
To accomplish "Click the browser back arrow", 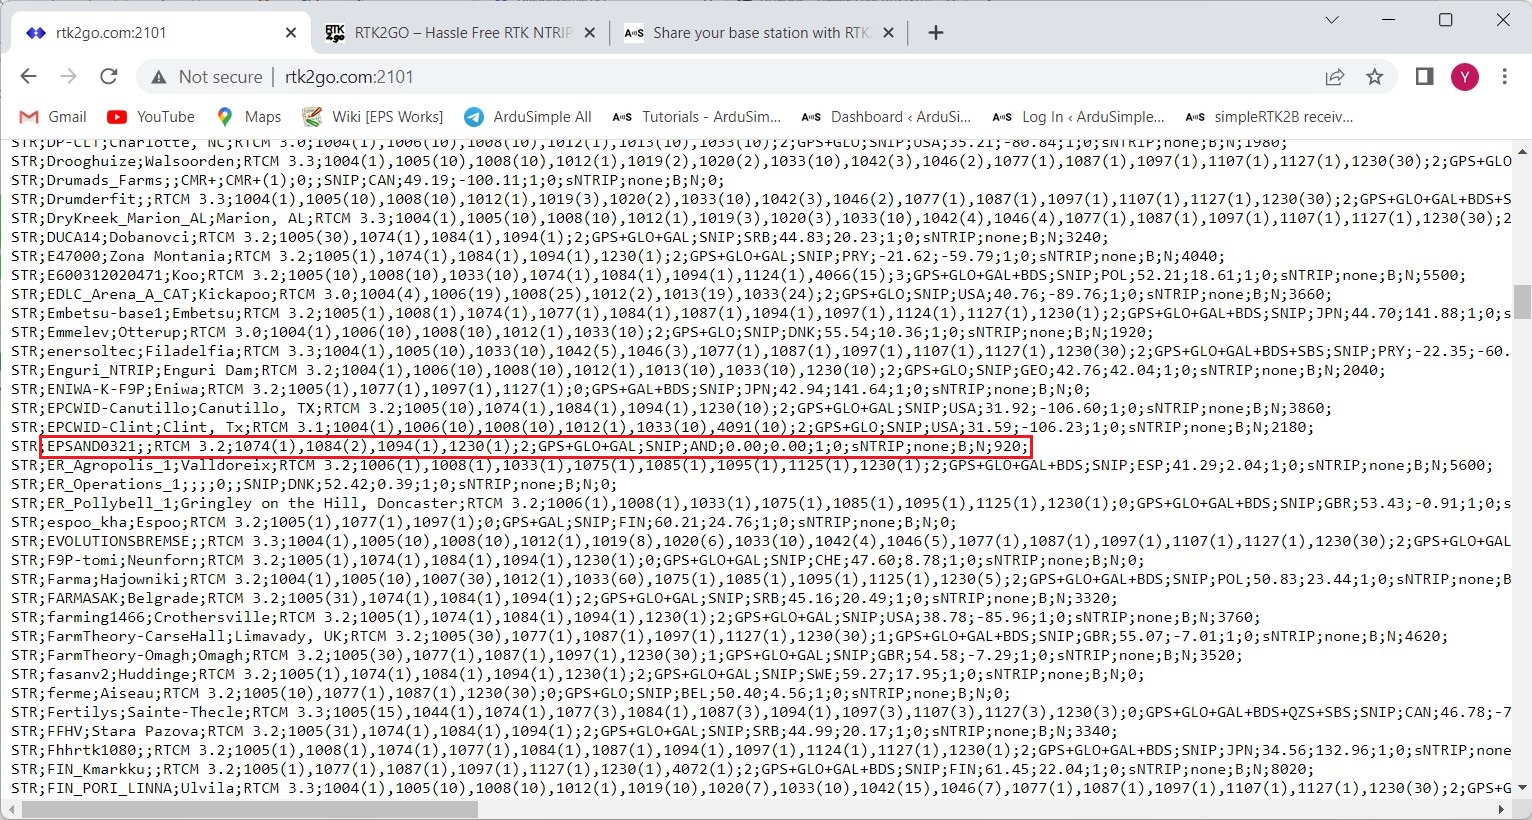I will [28, 77].
